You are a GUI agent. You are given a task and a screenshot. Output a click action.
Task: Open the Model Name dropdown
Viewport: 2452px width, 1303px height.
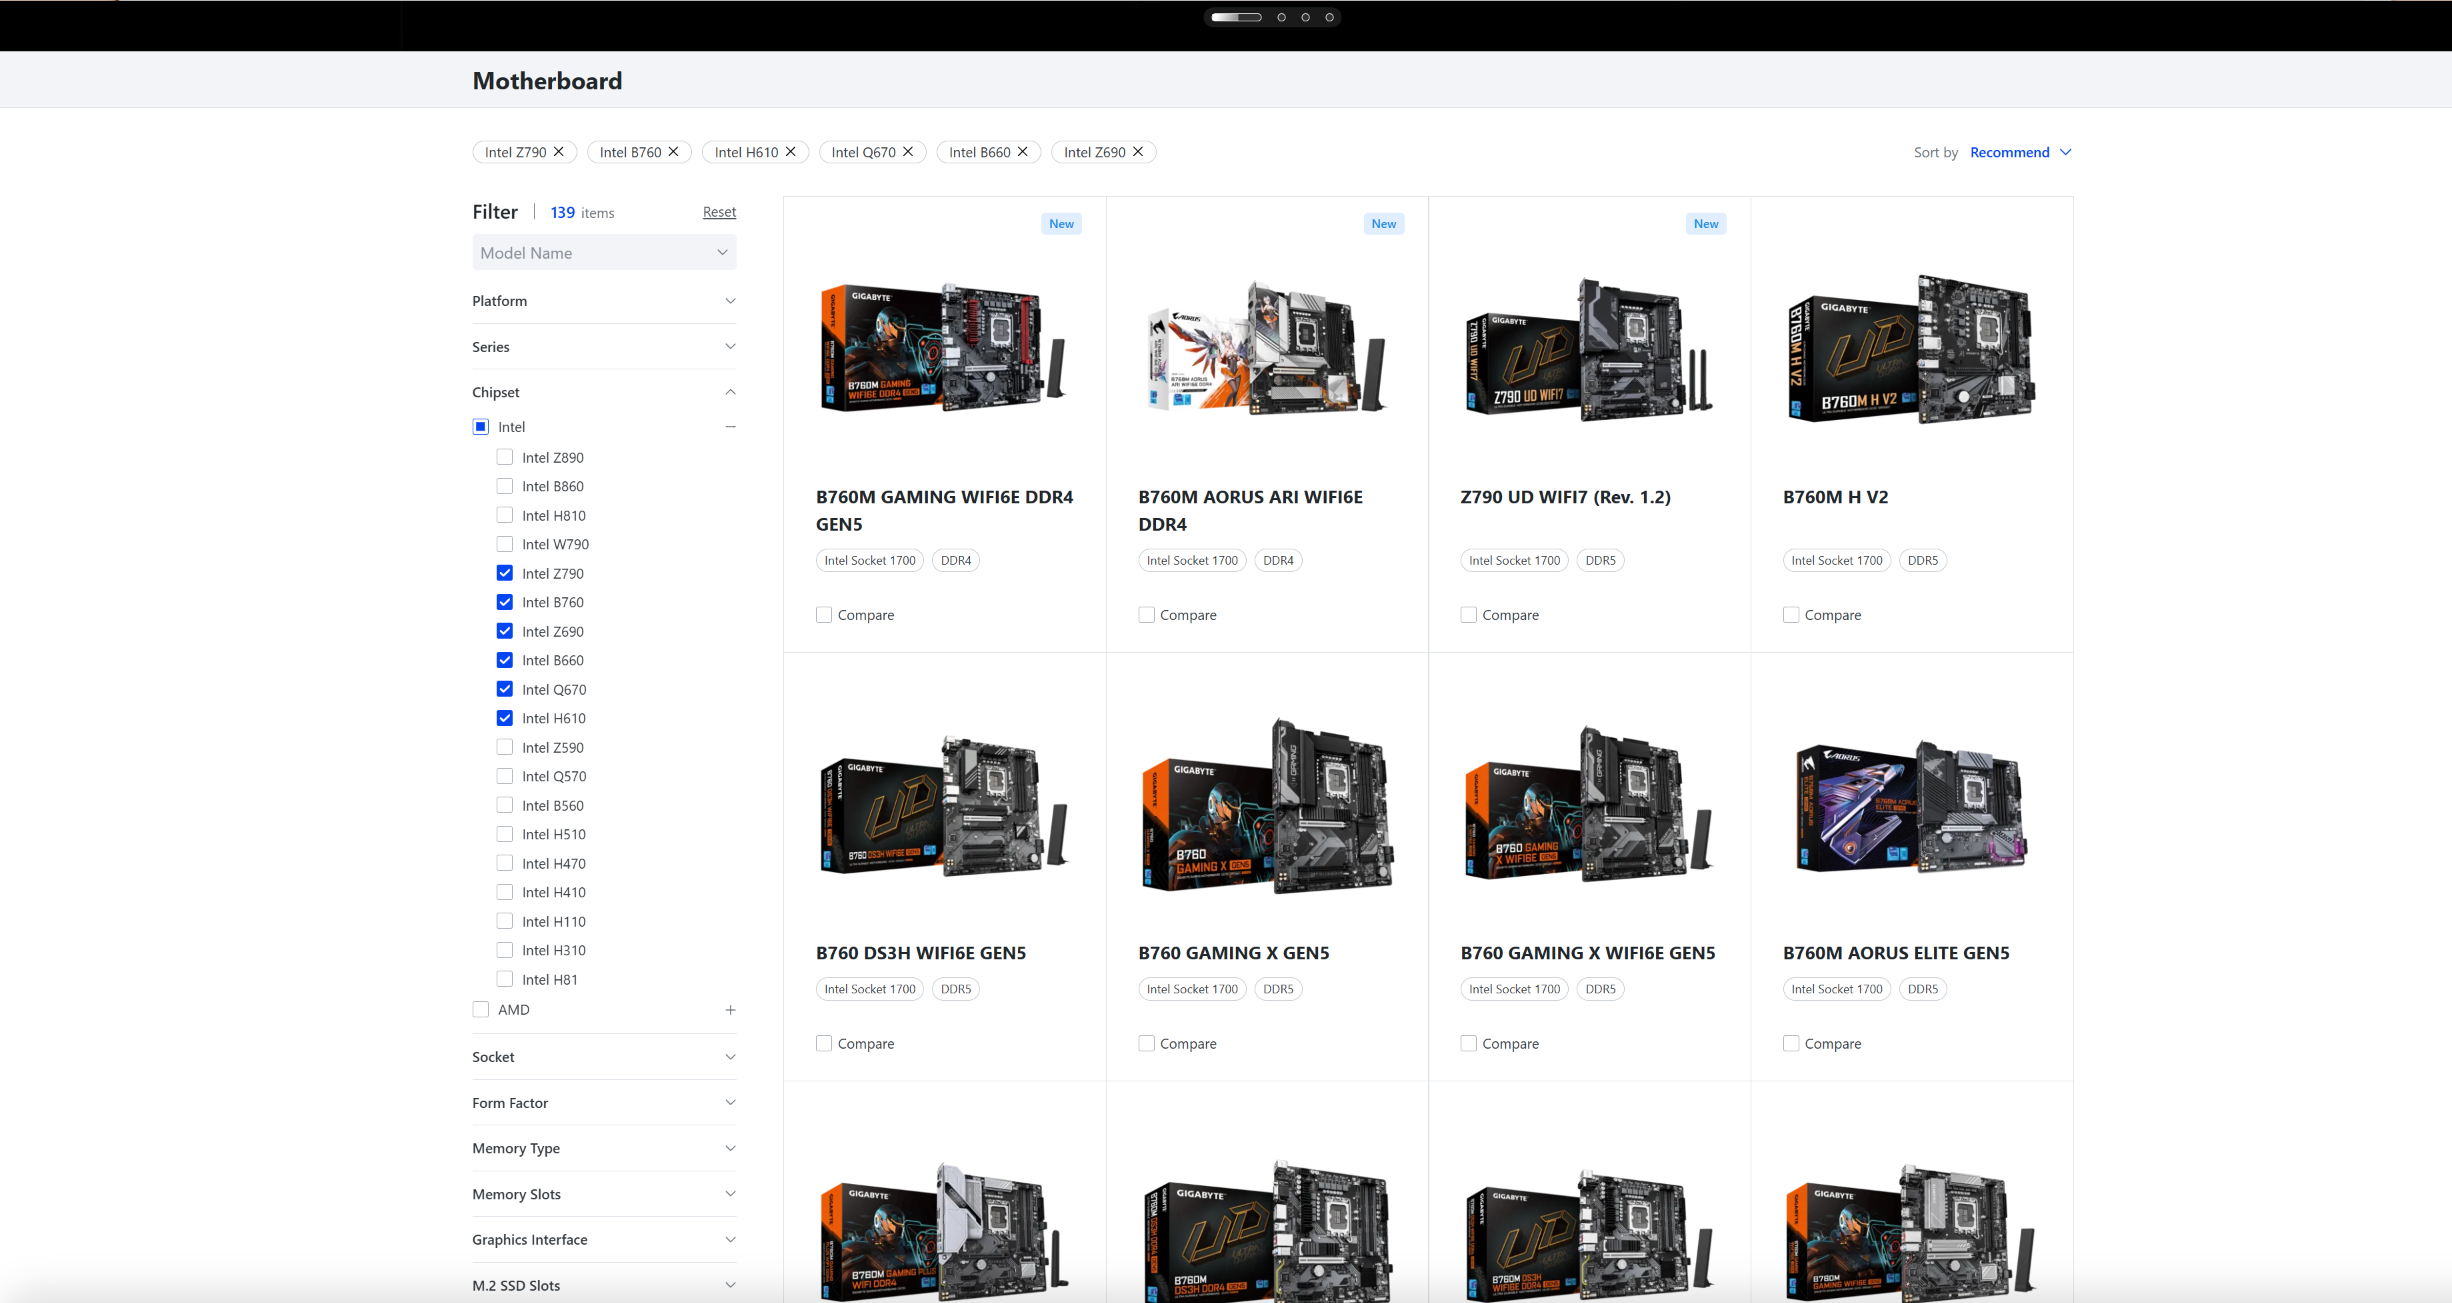(x=604, y=253)
